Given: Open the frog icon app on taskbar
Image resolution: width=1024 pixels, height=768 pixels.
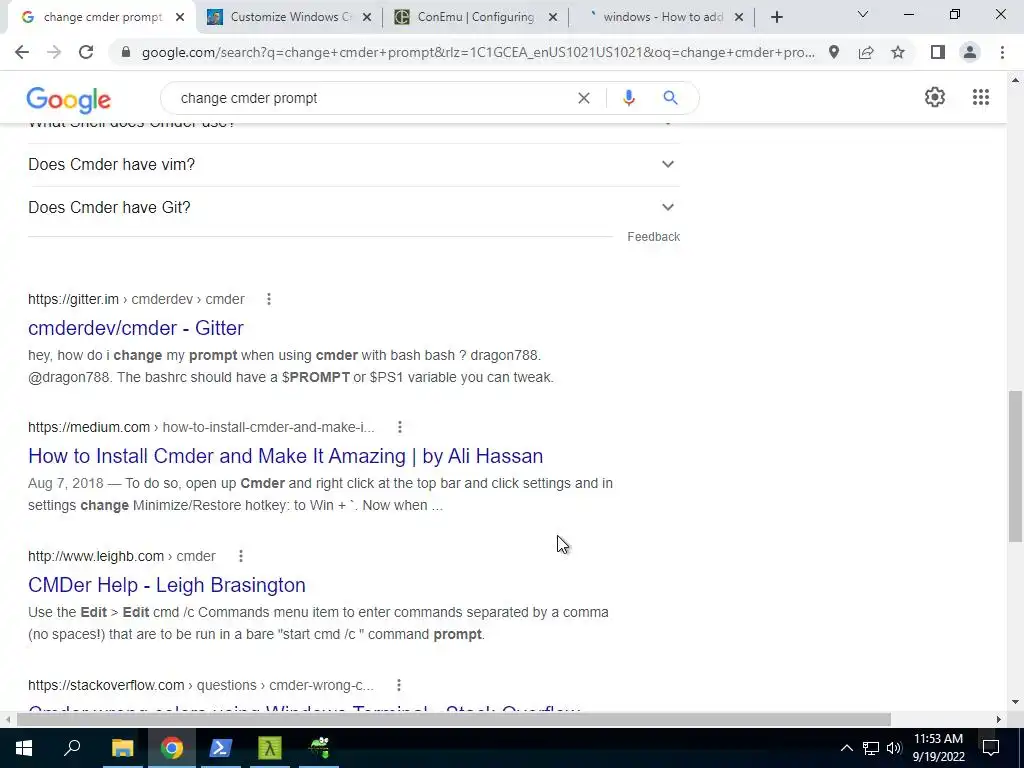Looking at the screenshot, I should pos(319,748).
